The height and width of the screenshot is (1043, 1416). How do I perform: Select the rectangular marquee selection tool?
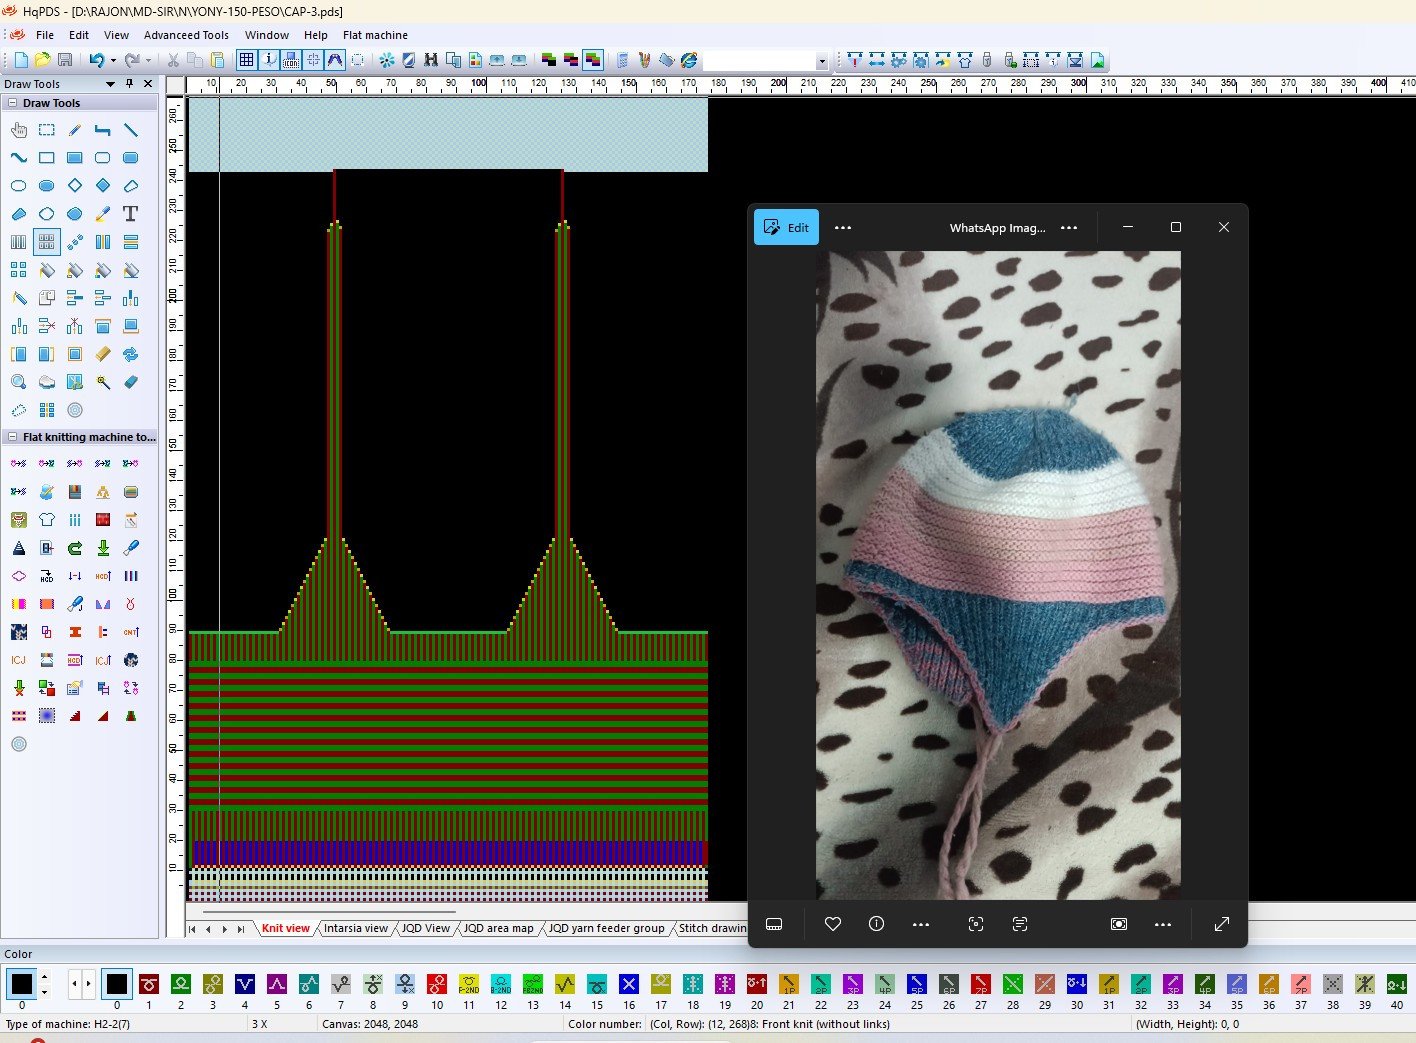(x=47, y=130)
